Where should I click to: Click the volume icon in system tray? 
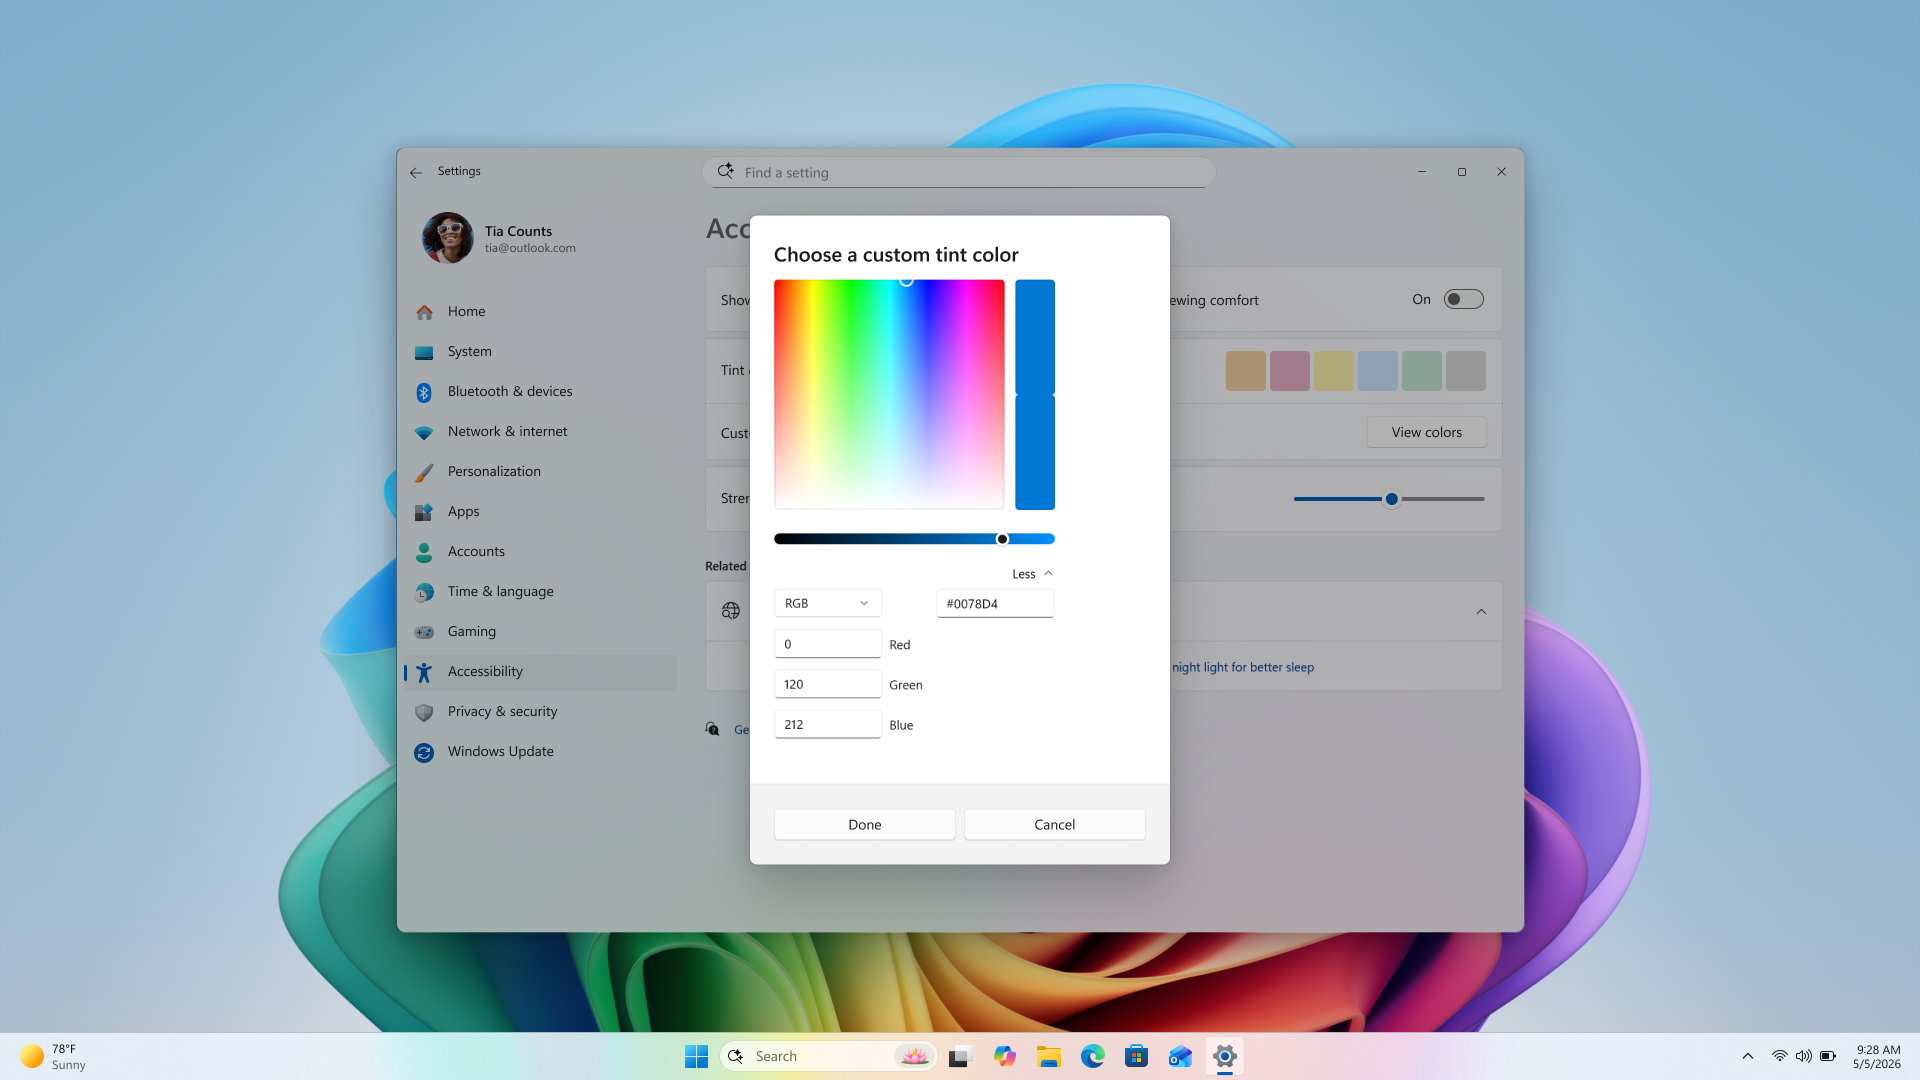coord(1804,1056)
